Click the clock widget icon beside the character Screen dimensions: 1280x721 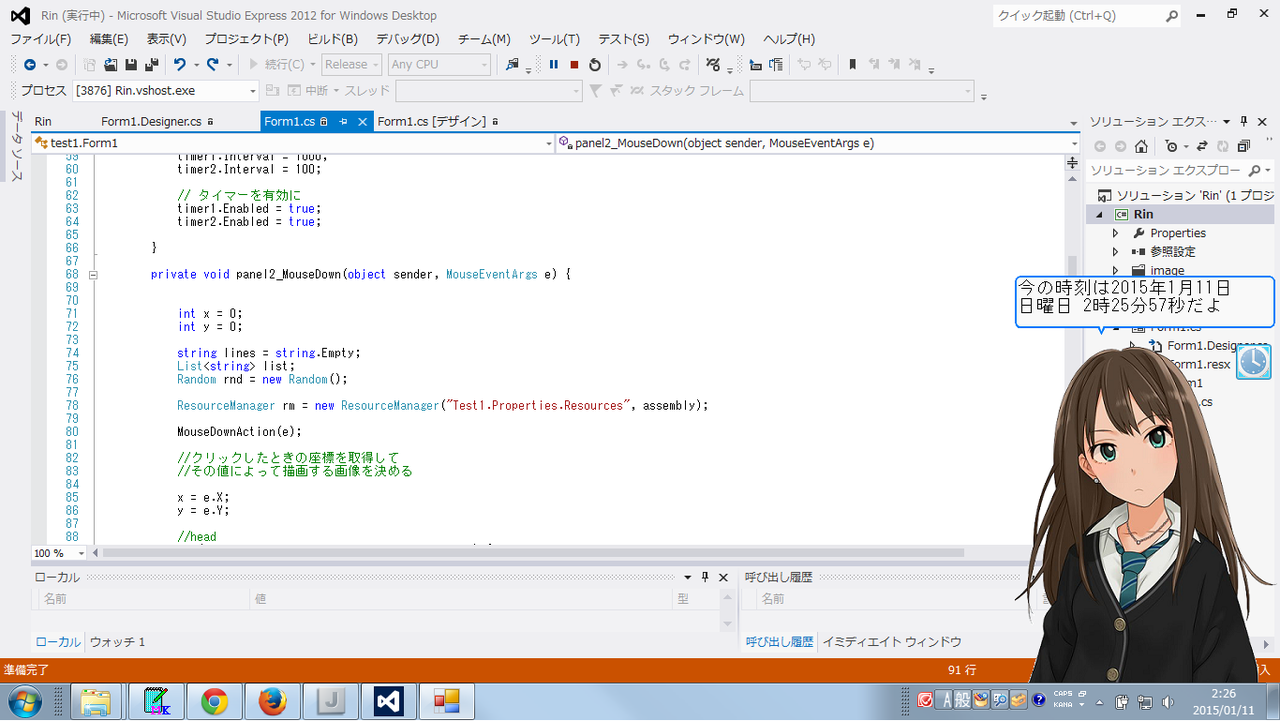click(x=1254, y=361)
